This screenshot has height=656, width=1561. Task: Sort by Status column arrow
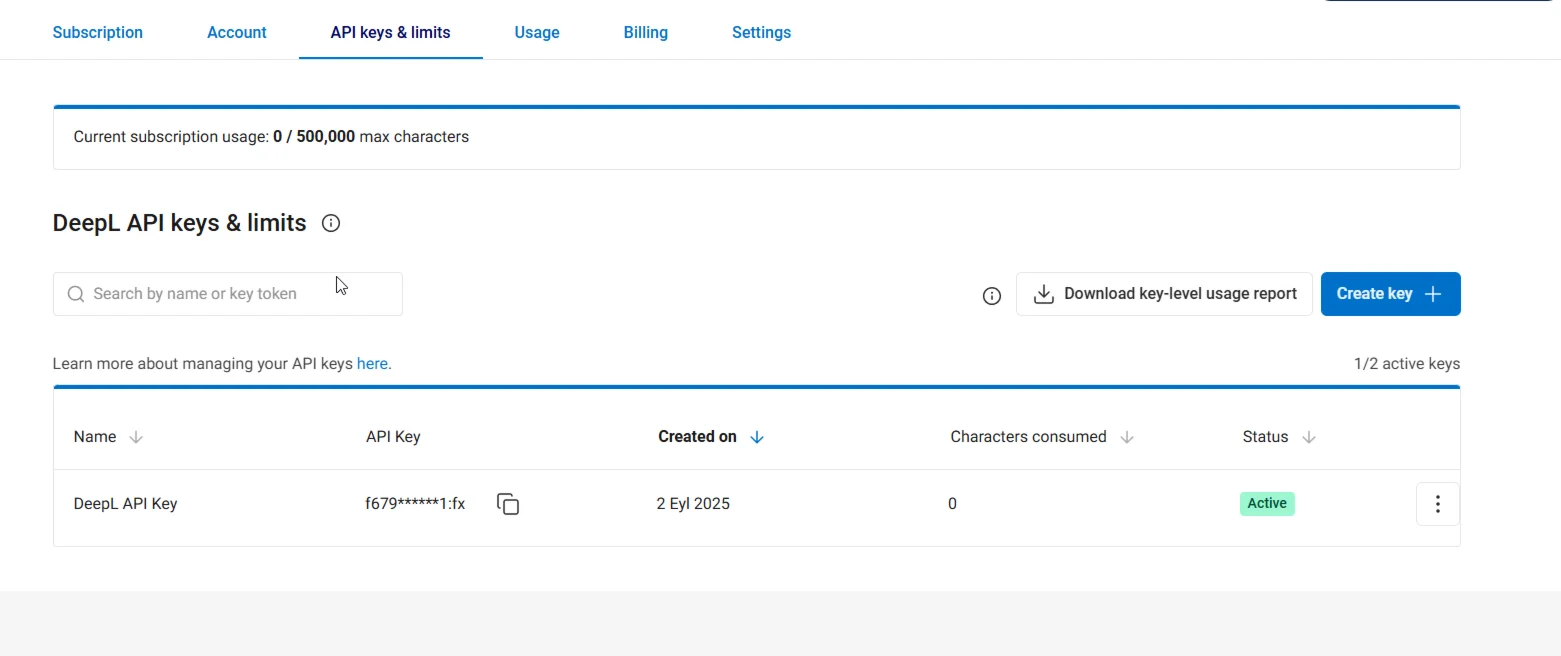pos(1308,437)
